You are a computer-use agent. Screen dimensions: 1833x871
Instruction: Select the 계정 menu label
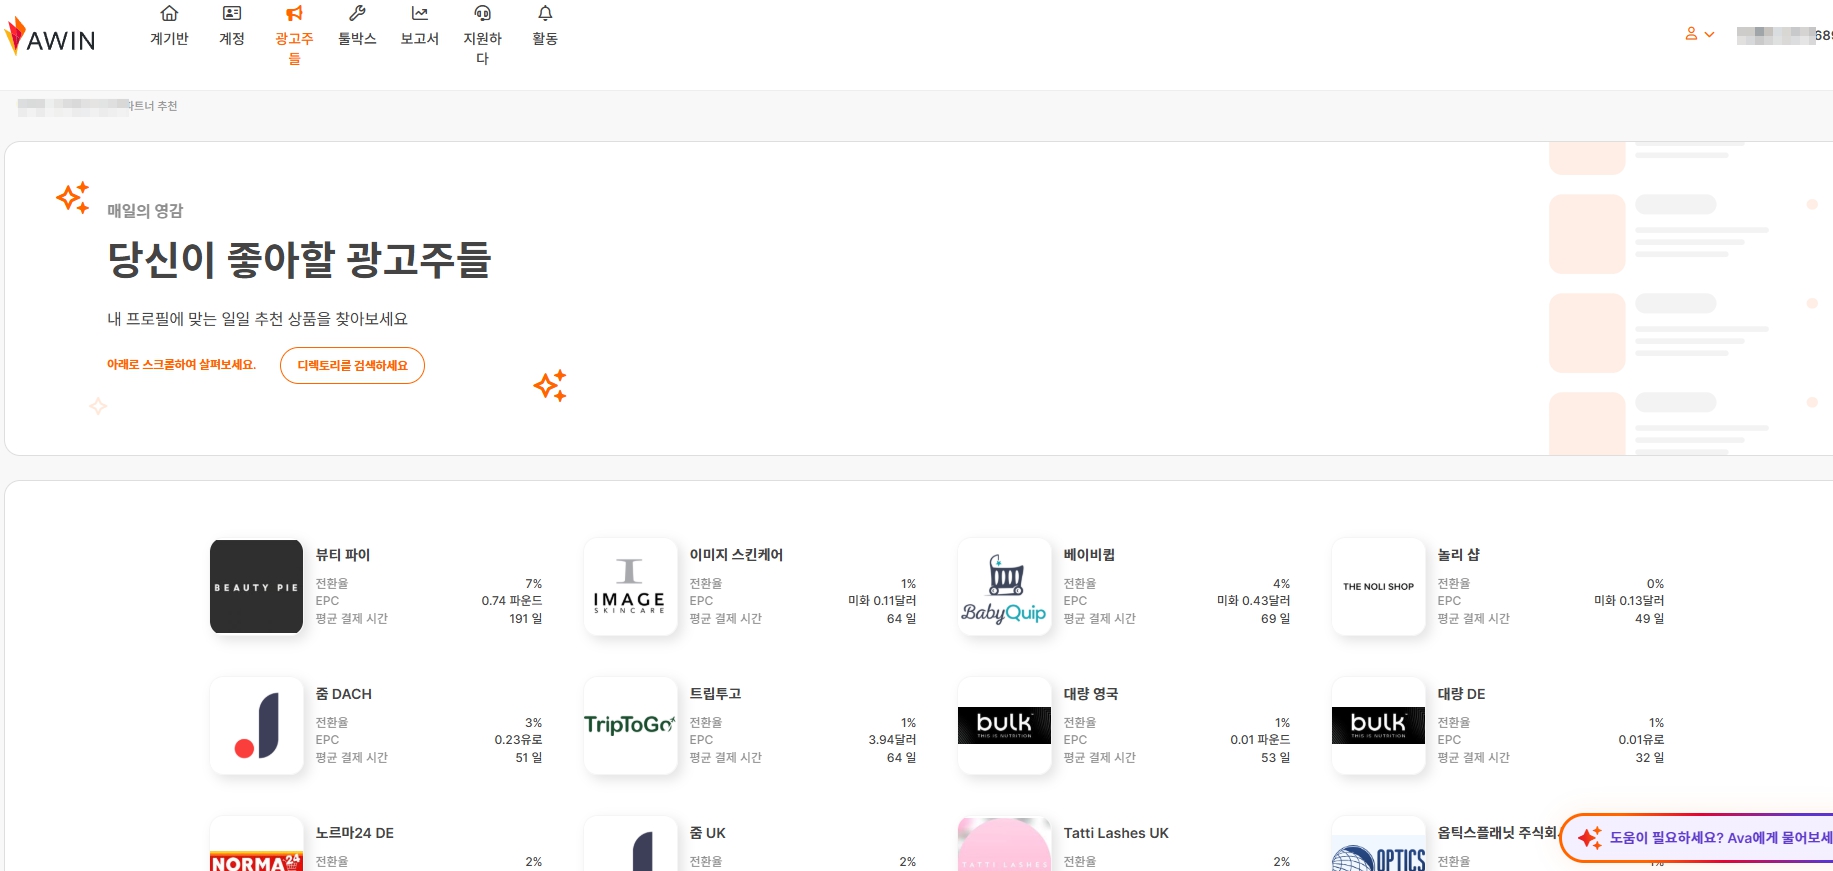(x=232, y=39)
